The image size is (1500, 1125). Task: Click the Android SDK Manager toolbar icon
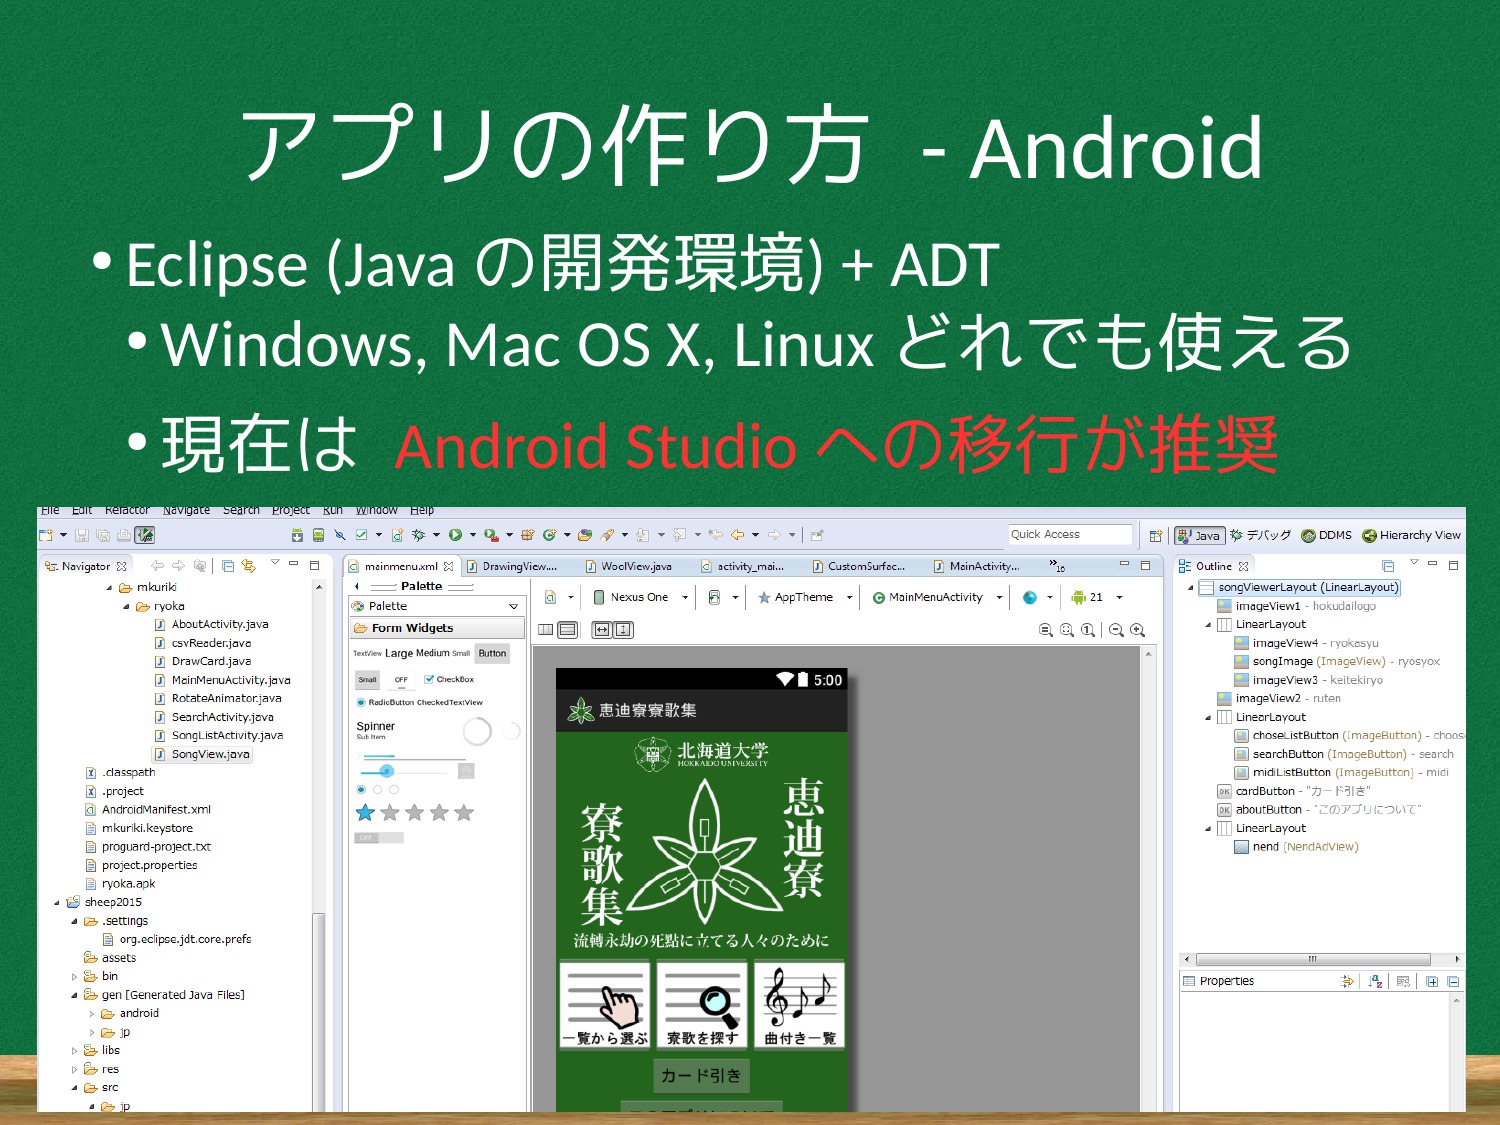(x=297, y=535)
